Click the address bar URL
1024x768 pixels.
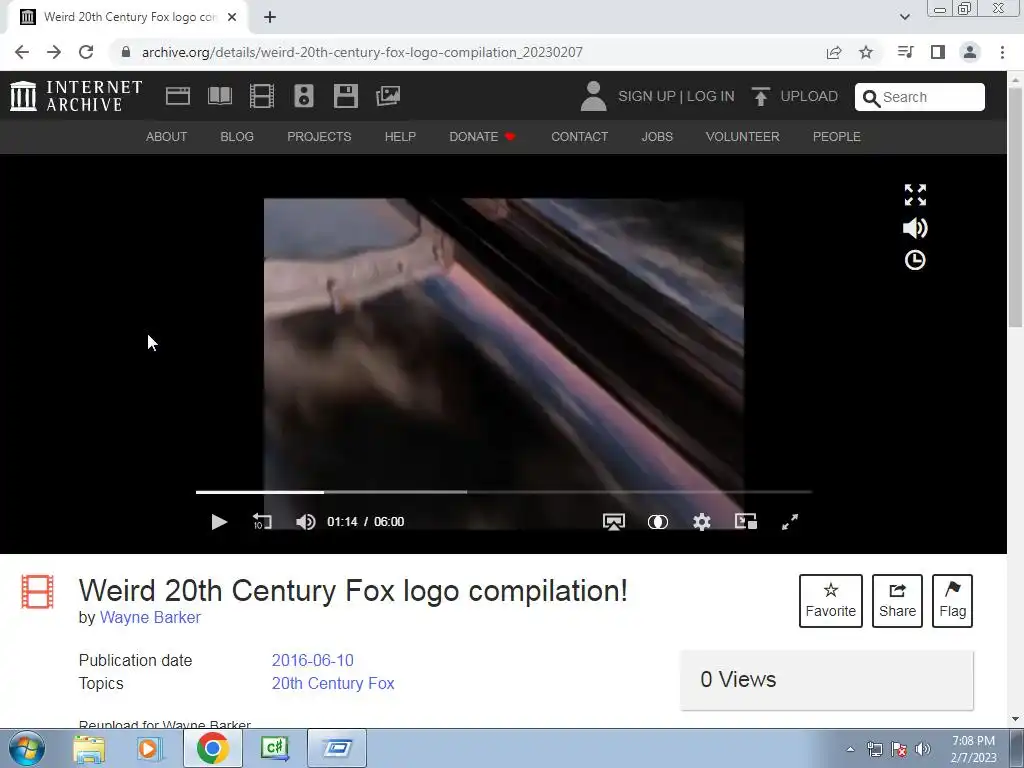(362, 52)
